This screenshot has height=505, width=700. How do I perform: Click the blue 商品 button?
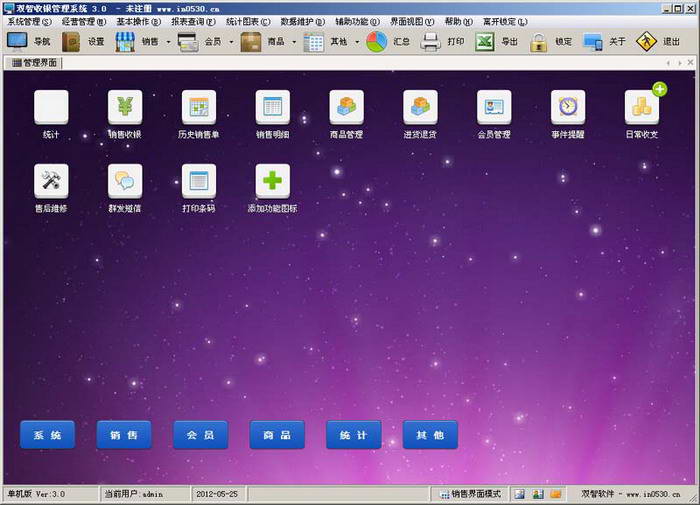pyautogui.click(x=277, y=434)
